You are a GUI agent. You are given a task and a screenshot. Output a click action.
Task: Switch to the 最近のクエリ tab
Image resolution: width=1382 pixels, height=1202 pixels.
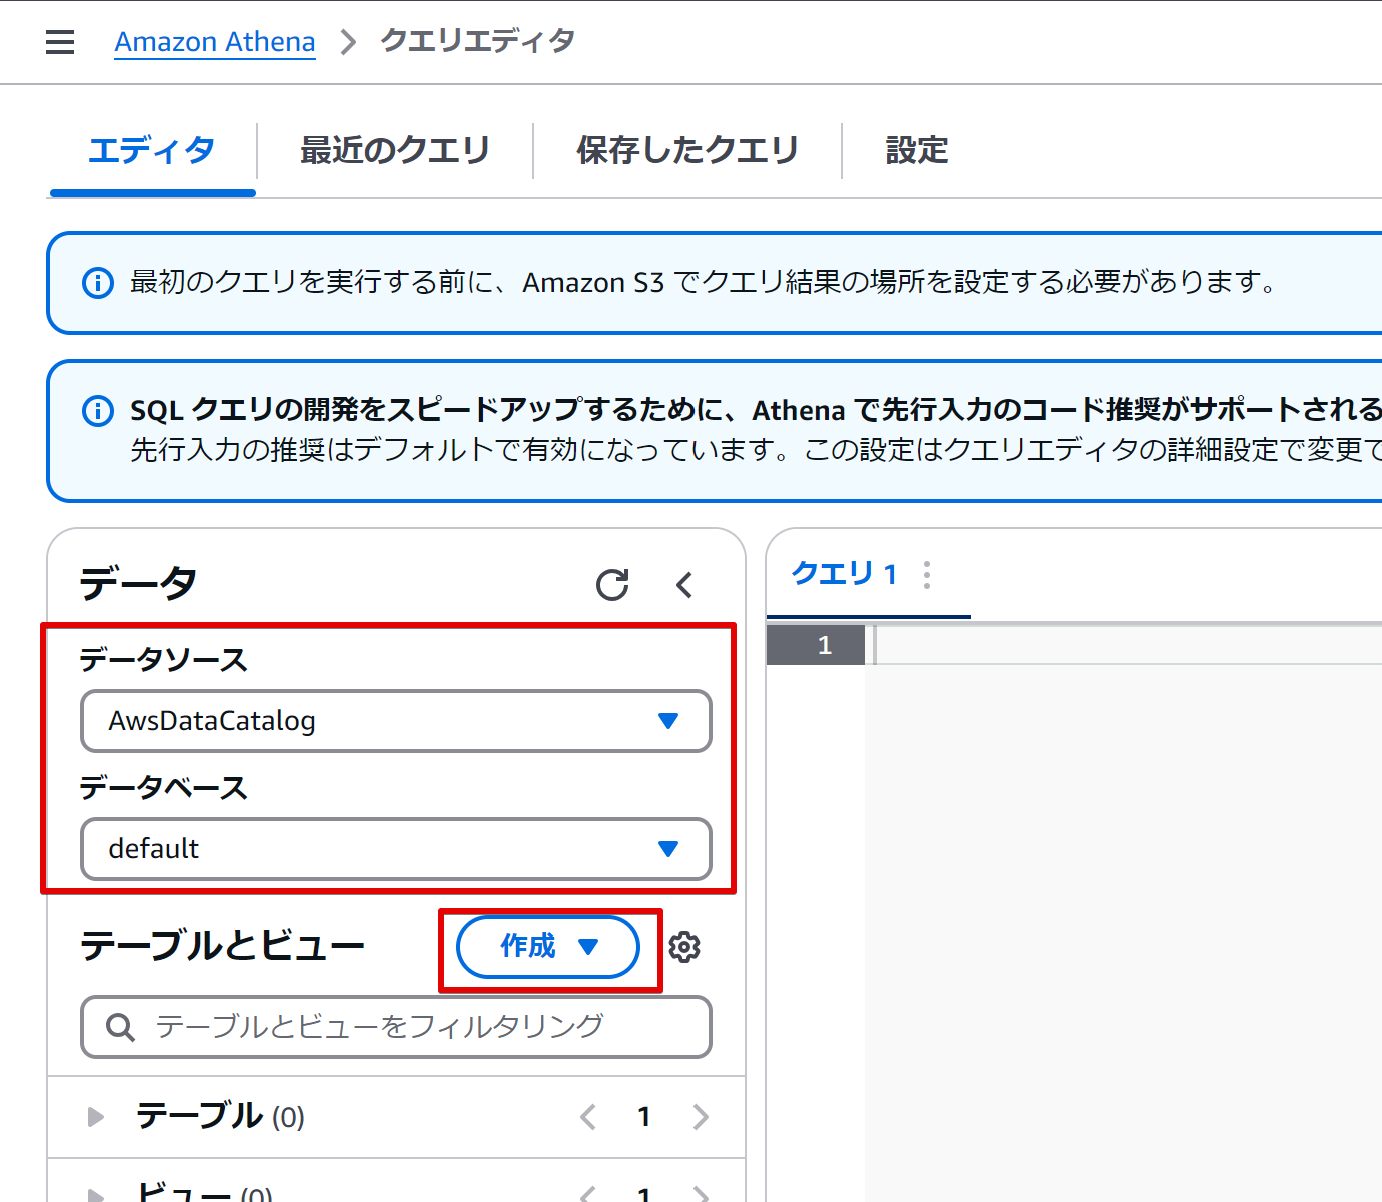tap(394, 150)
